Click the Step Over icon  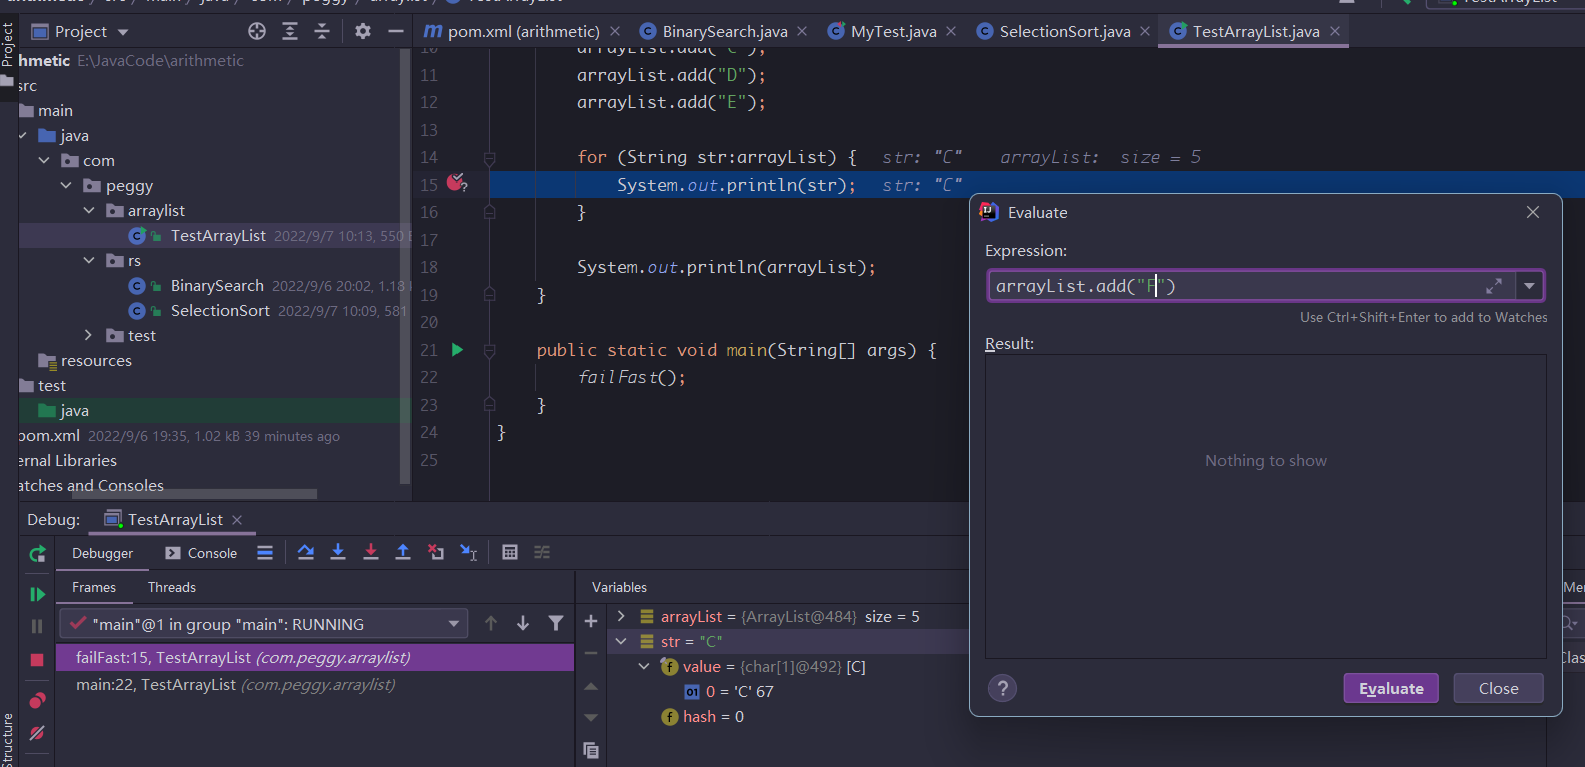point(306,552)
